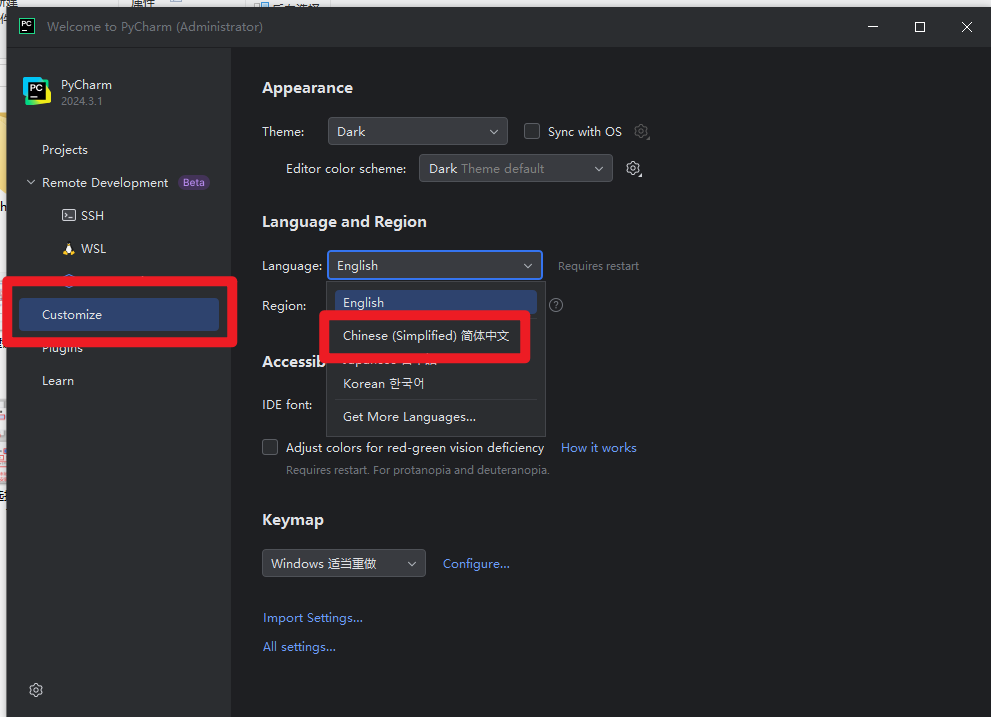Choose Chinese (Simplified) language option
Viewport: 991px width, 717px height.
point(426,336)
